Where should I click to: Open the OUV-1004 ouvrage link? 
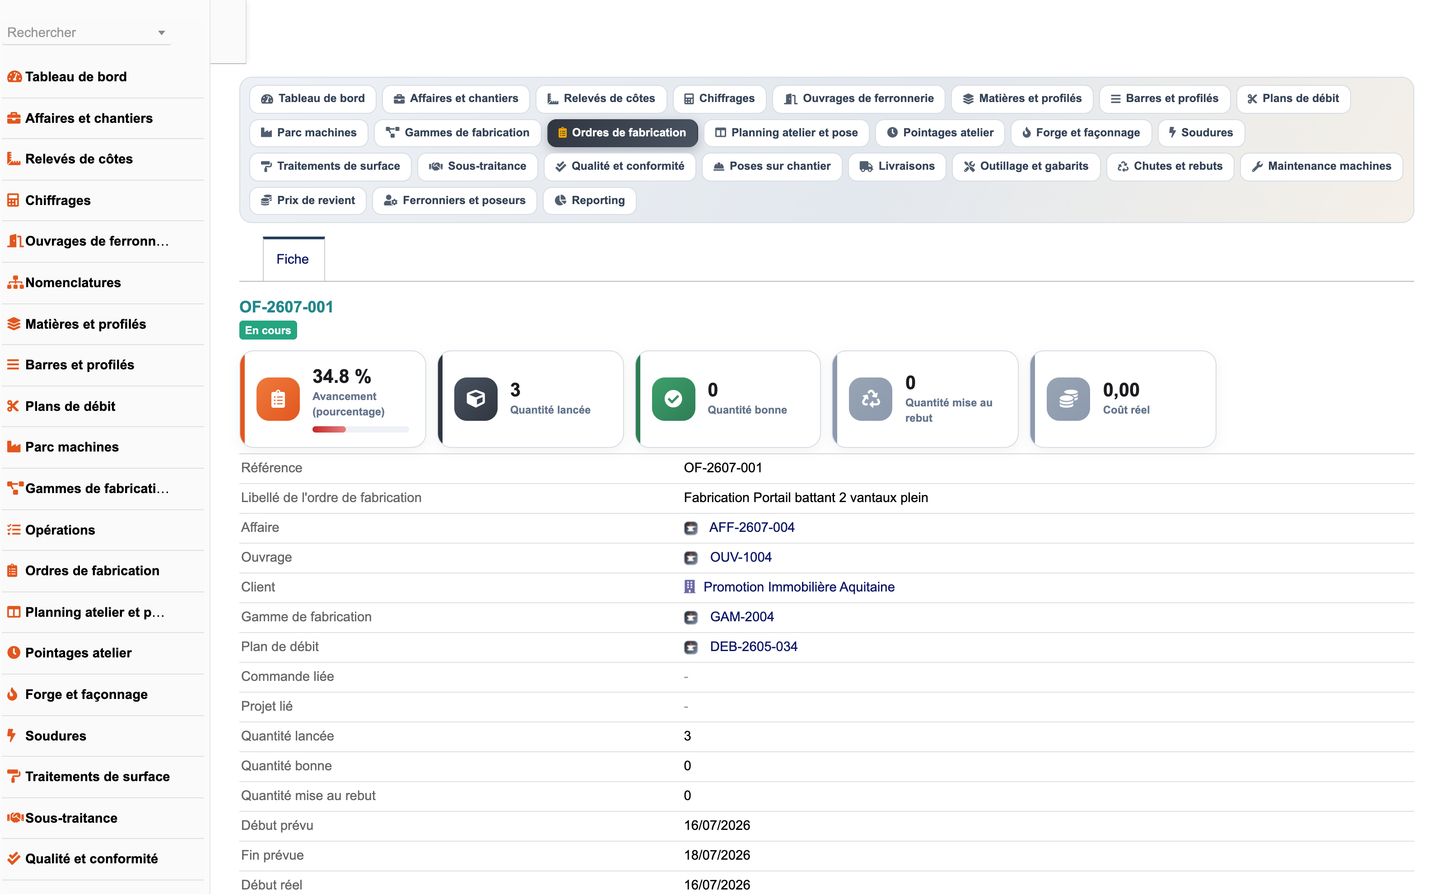pyautogui.click(x=741, y=558)
